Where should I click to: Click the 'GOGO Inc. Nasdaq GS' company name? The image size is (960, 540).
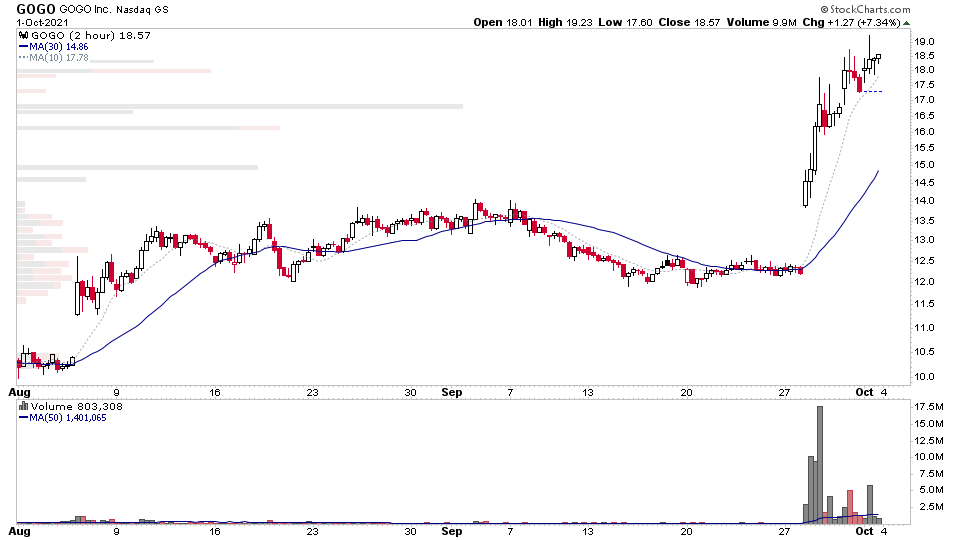tap(114, 10)
